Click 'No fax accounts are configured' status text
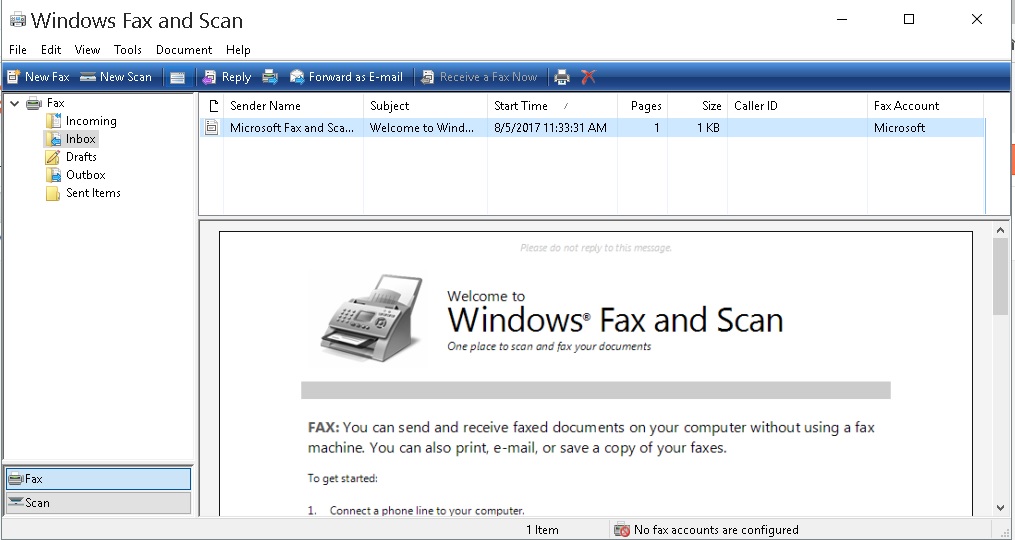 (716, 530)
